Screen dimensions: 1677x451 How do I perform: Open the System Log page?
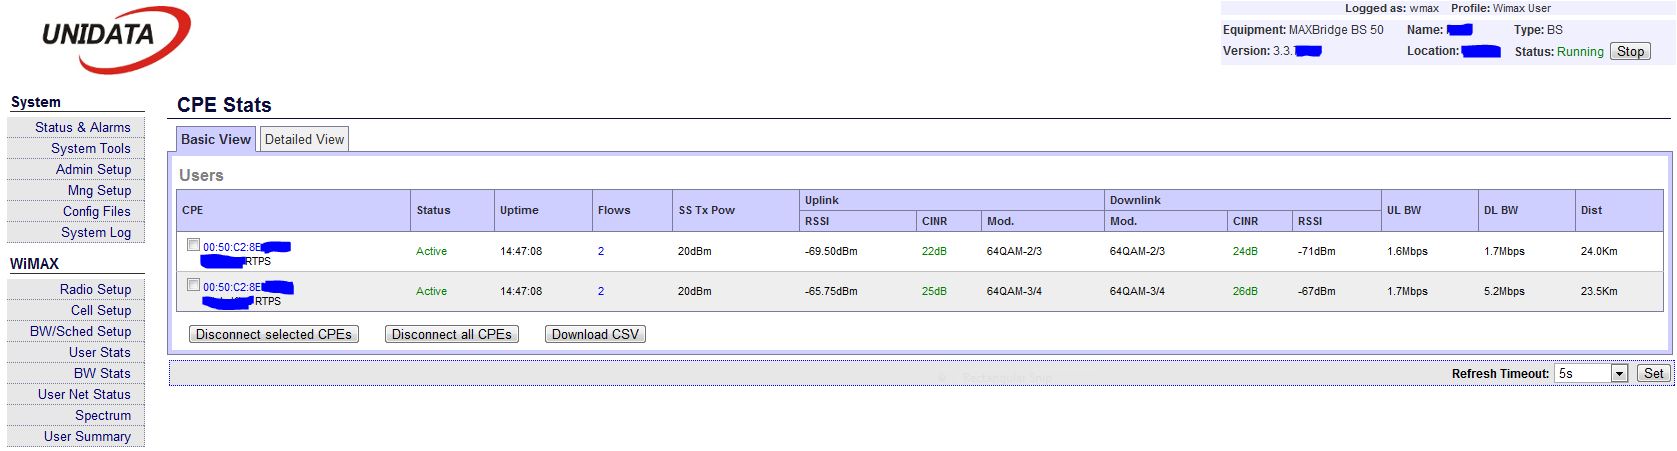pos(96,232)
